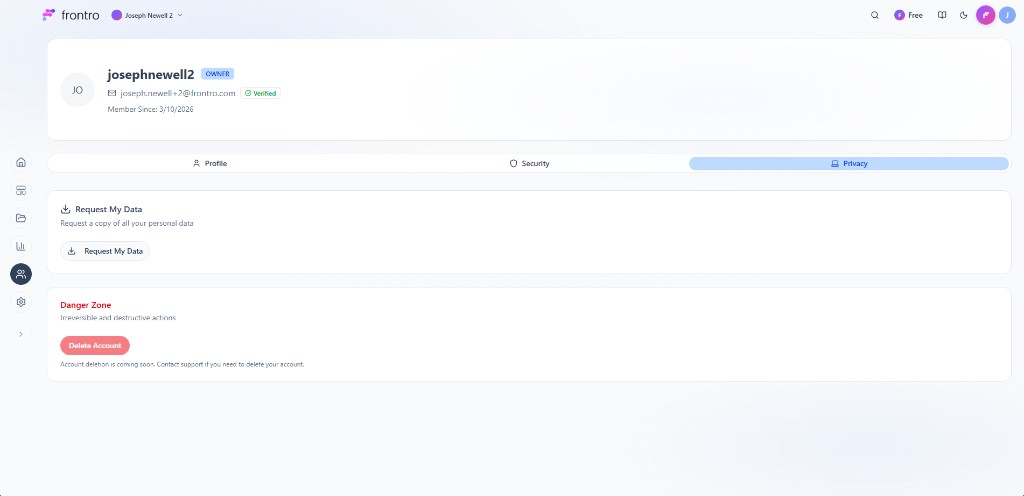Expand the sidebar with the chevron
The height and width of the screenshot is (496, 1024).
(x=21, y=334)
